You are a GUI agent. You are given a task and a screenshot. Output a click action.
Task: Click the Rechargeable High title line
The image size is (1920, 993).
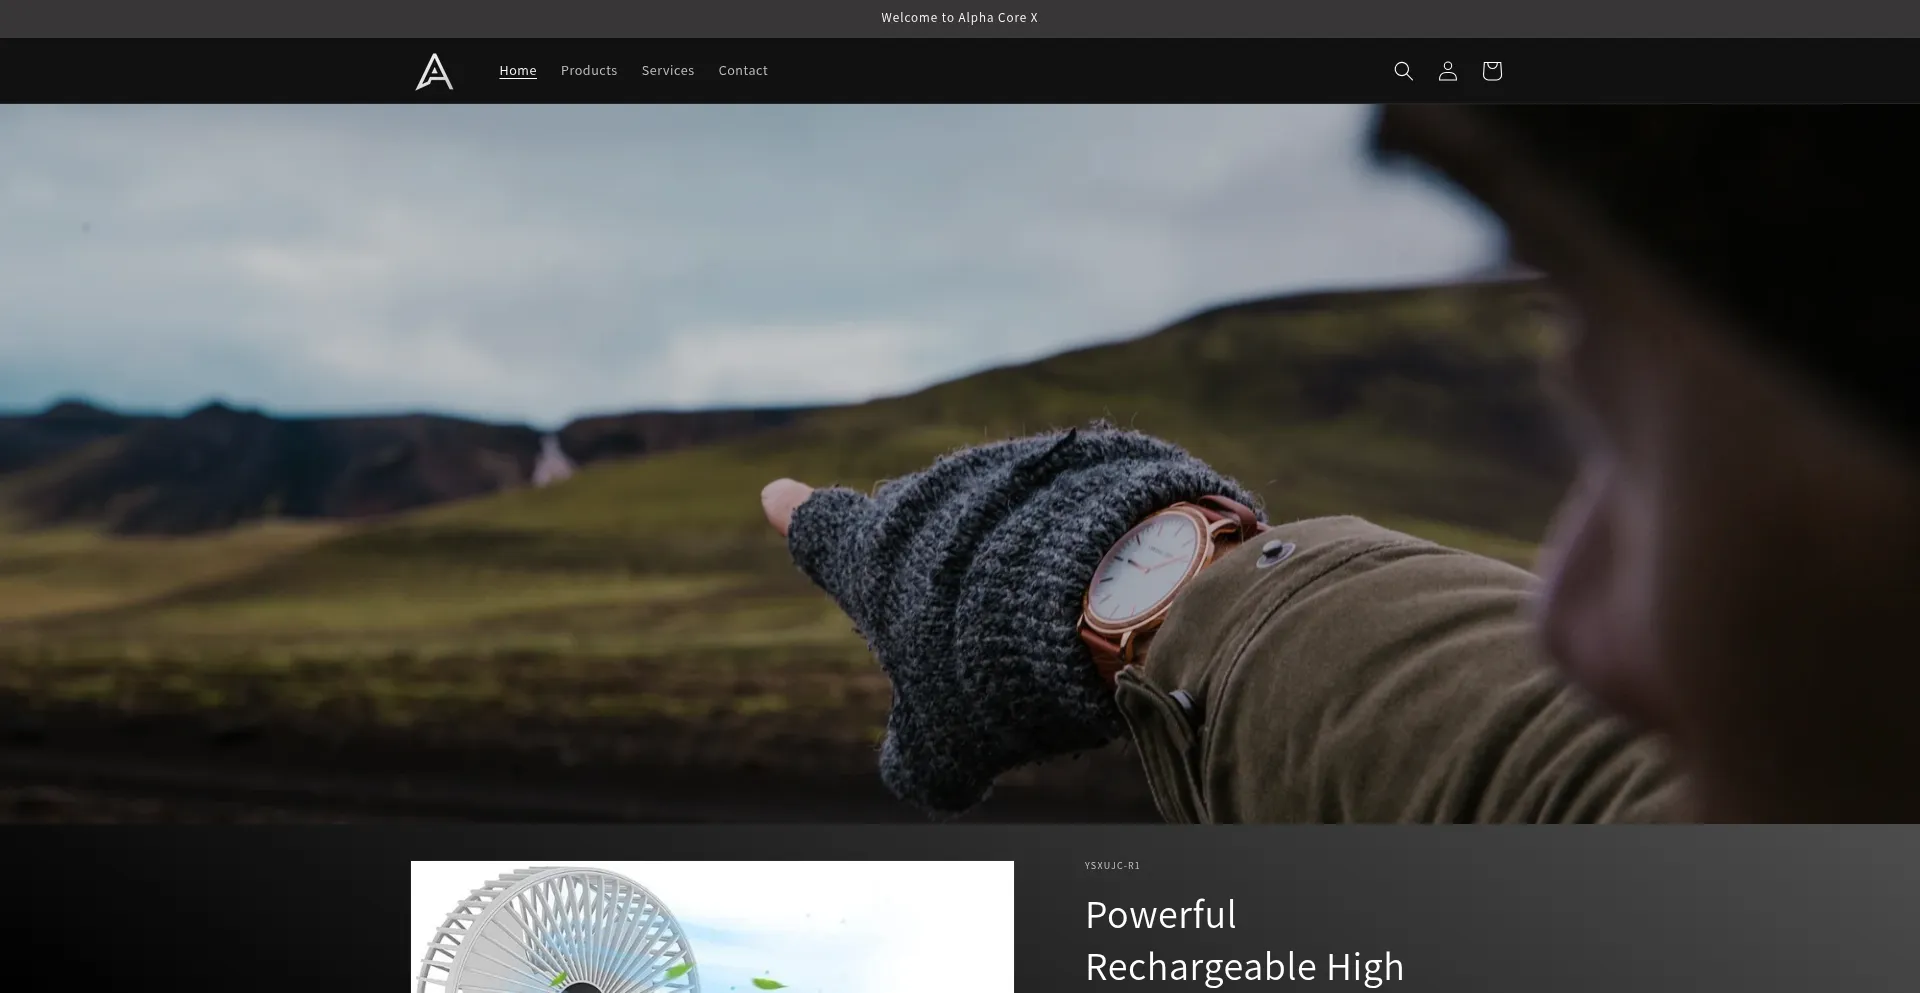coord(1244,967)
